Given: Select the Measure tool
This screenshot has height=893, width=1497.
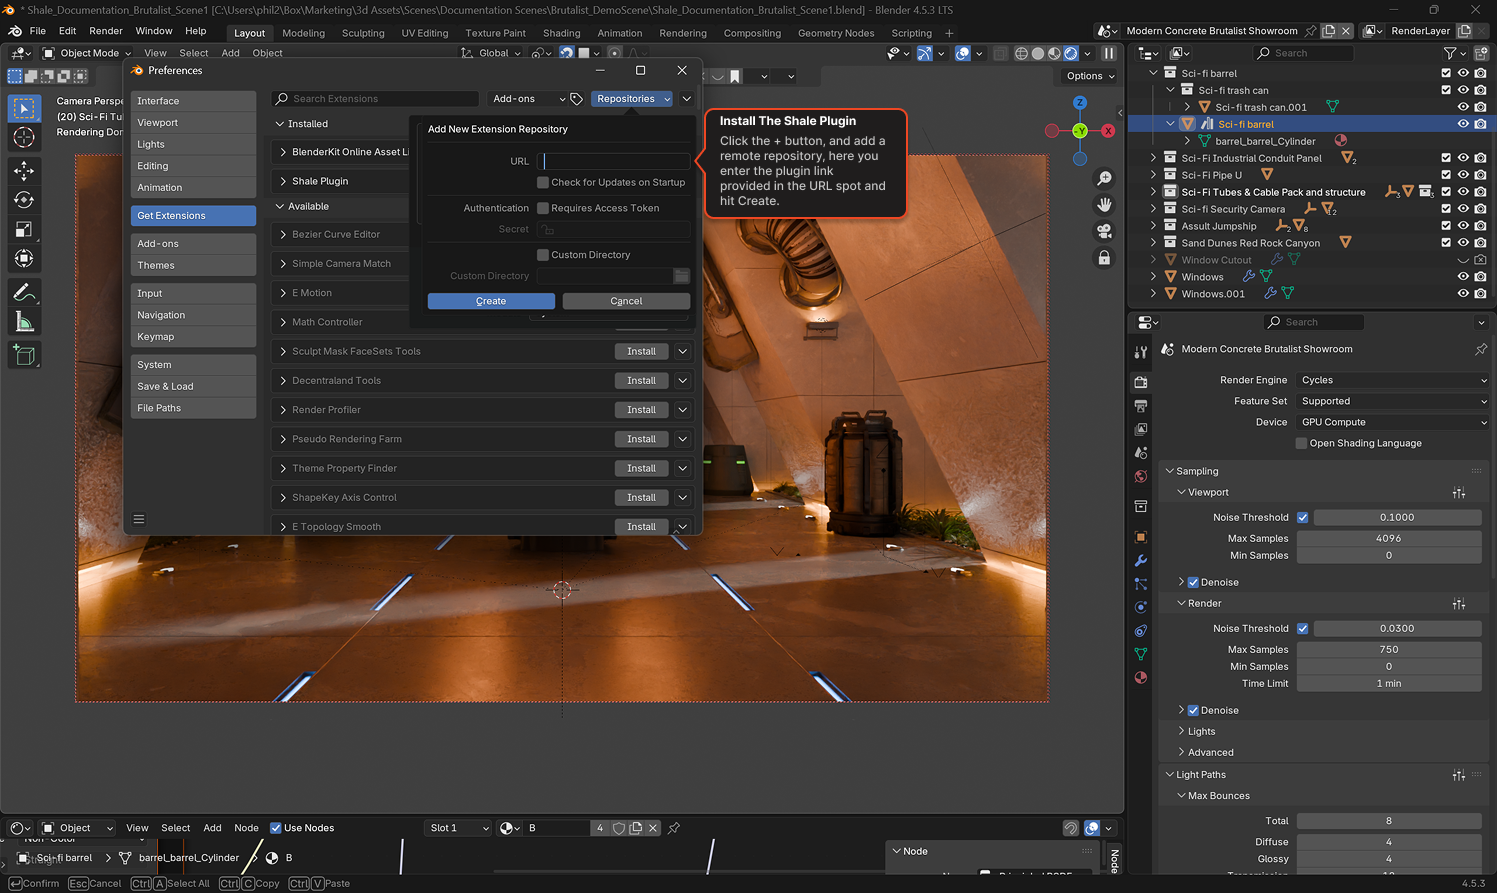Looking at the screenshot, I should (x=24, y=322).
